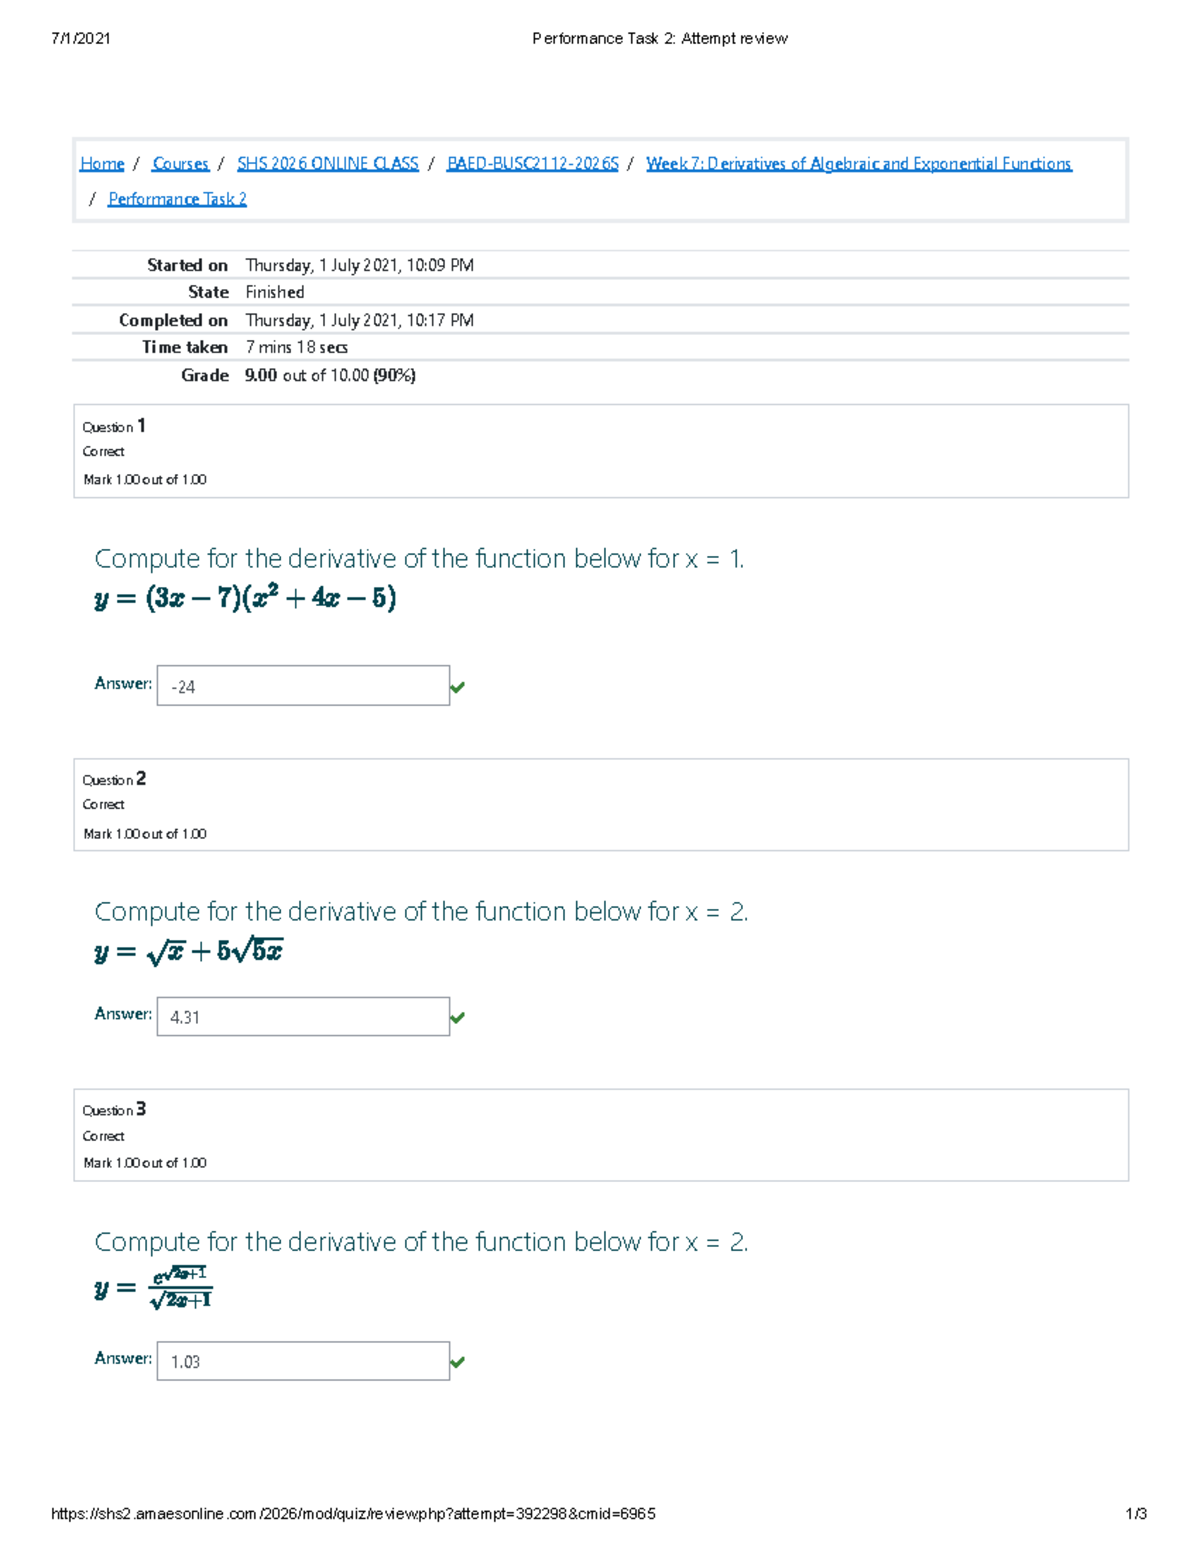
Task: Select the Correct status under Question 3
Action: pyautogui.click(x=103, y=1136)
